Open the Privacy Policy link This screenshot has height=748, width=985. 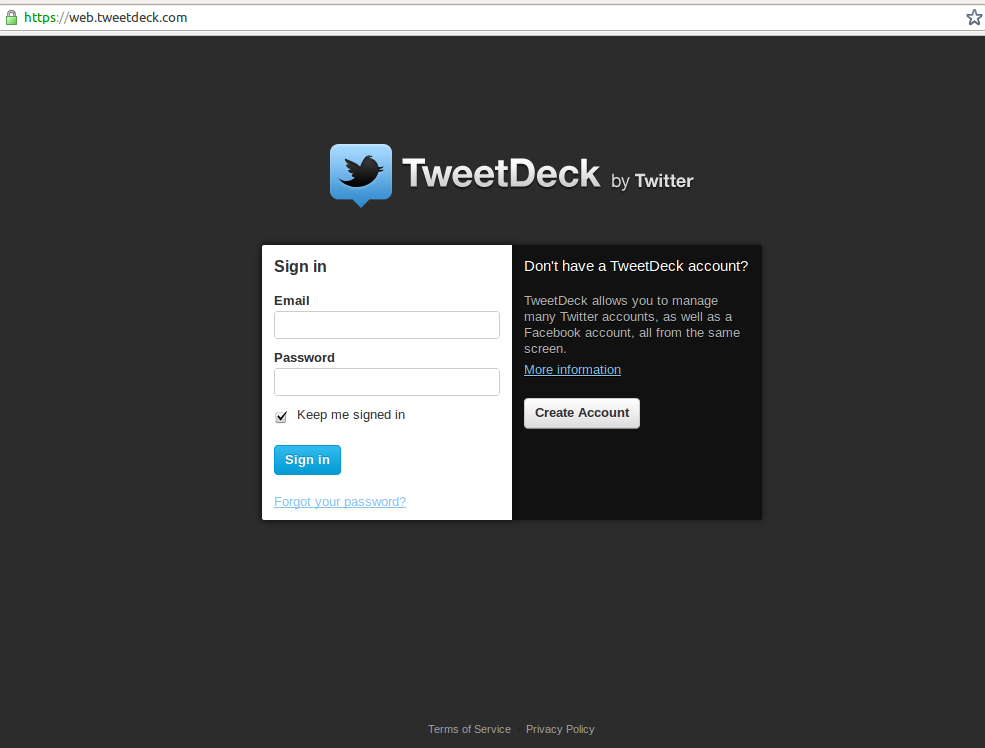pyautogui.click(x=560, y=729)
